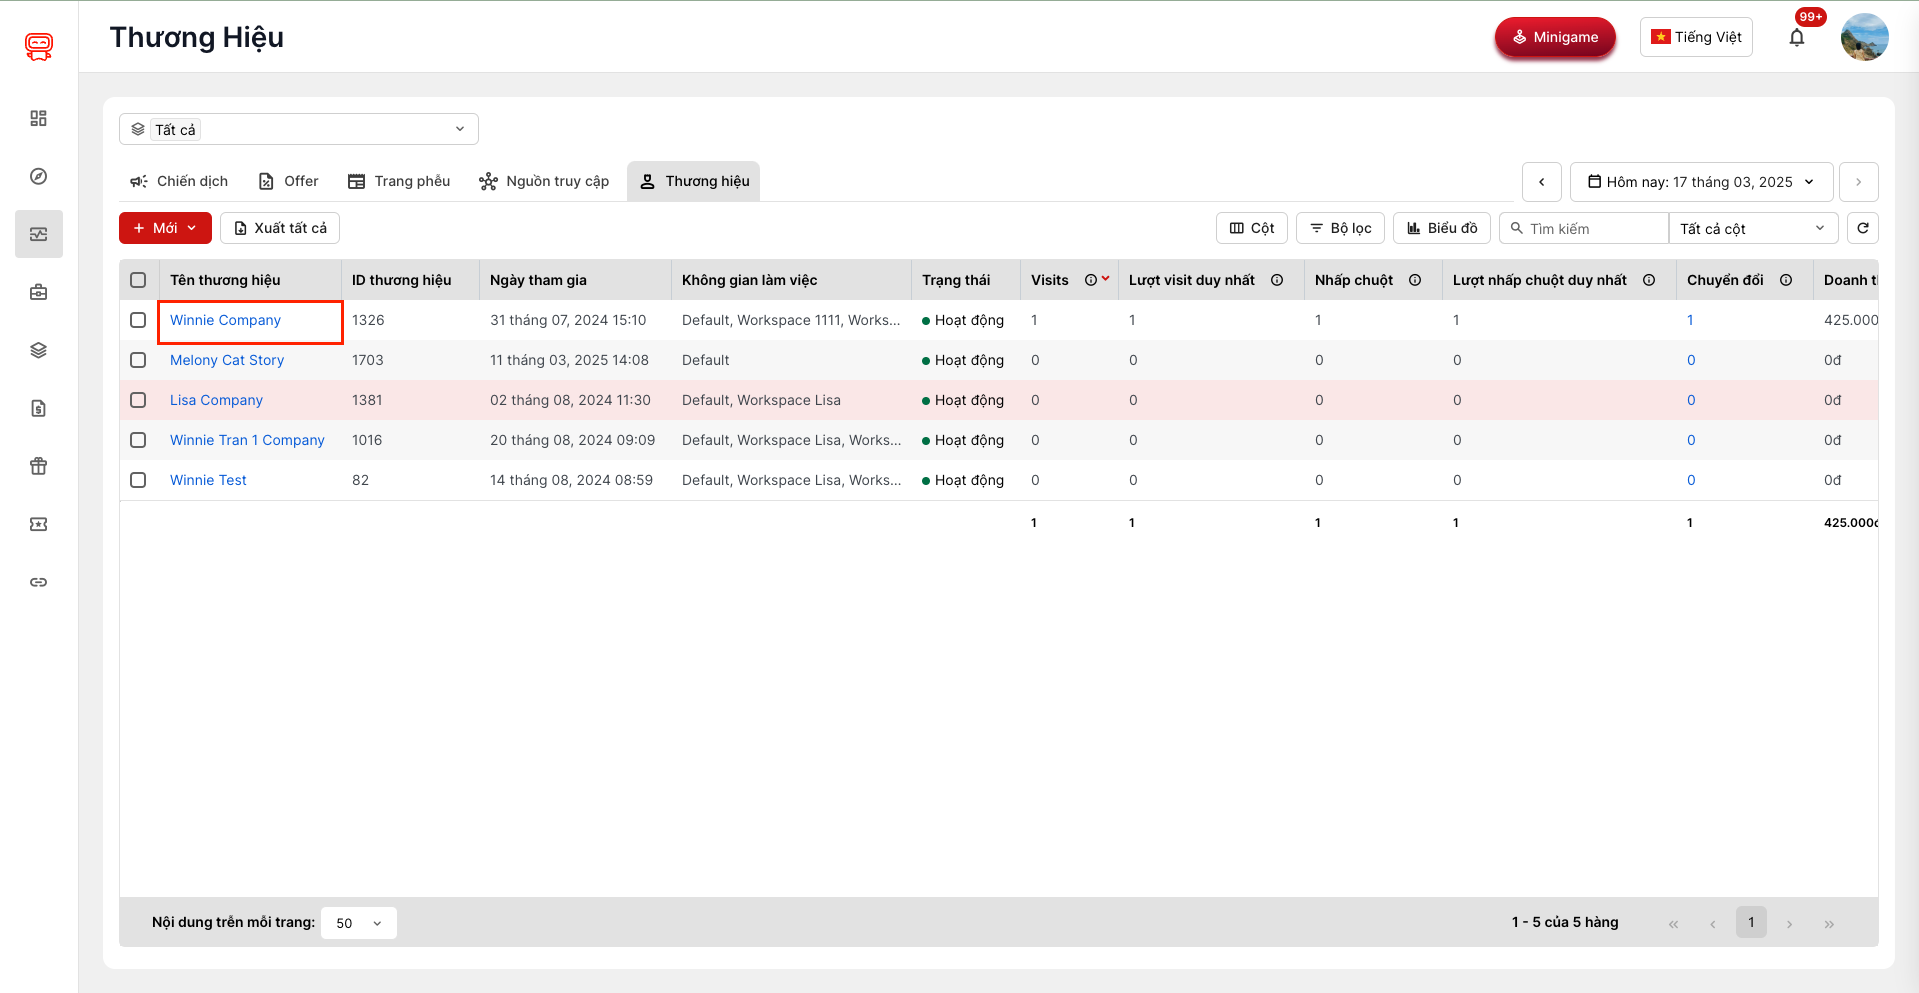Open the Melony Cat Story brand link
The width and height of the screenshot is (1919, 993).
227,360
